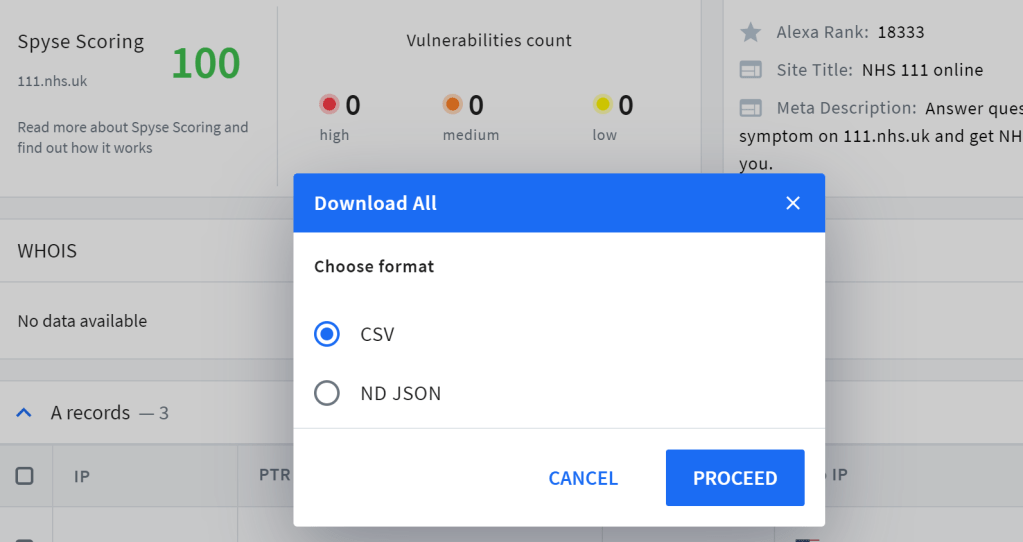Click the red high vulnerability indicator
This screenshot has height=542, width=1023.
pyautogui.click(x=330, y=104)
